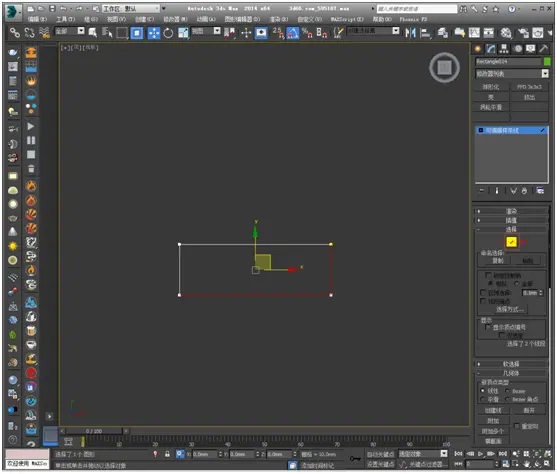The width and height of the screenshot is (557, 474).
Task: Tick the 重定向 checkbox
Action: (517, 426)
